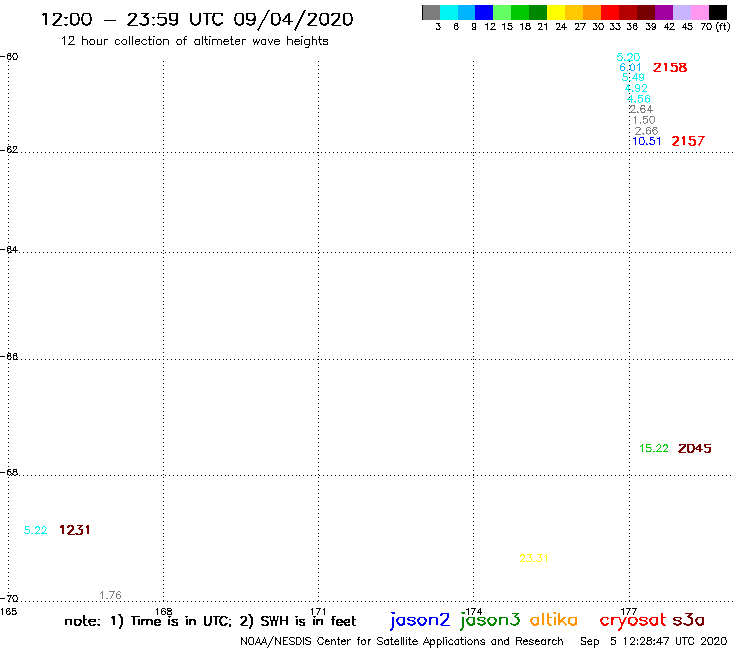Click the purple swatch in the legend
The image size is (740, 650).
pyautogui.click(x=664, y=12)
